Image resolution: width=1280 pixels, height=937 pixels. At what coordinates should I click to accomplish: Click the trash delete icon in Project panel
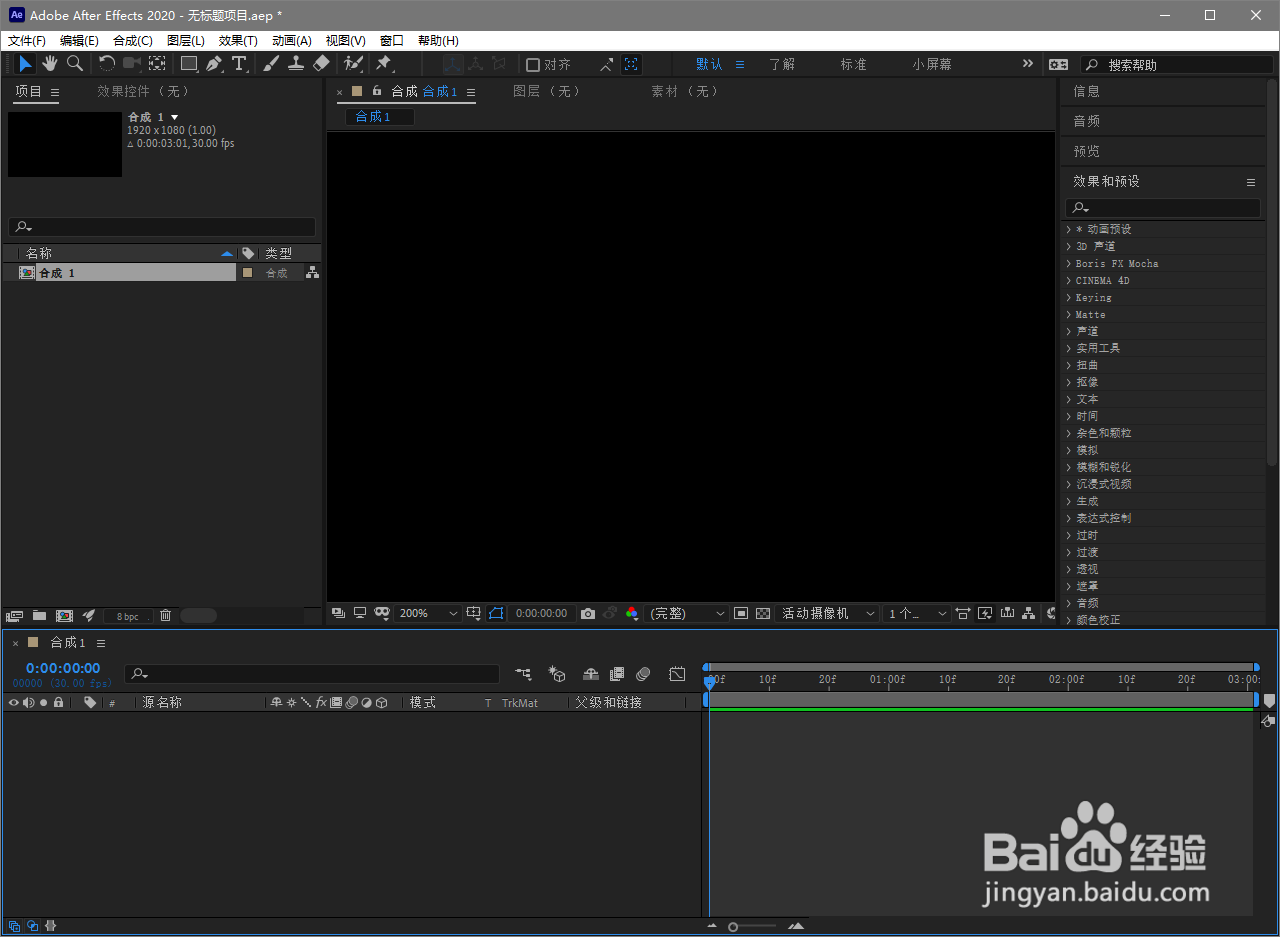click(166, 616)
